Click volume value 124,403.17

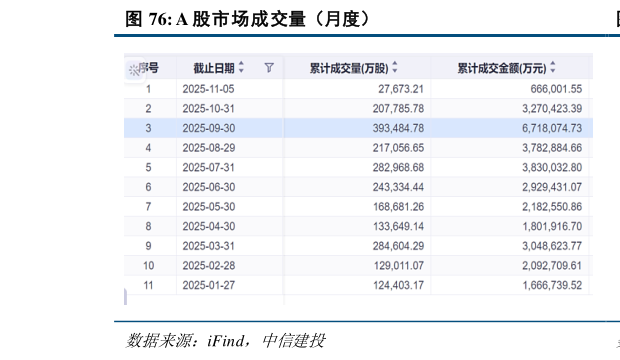tap(399, 285)
